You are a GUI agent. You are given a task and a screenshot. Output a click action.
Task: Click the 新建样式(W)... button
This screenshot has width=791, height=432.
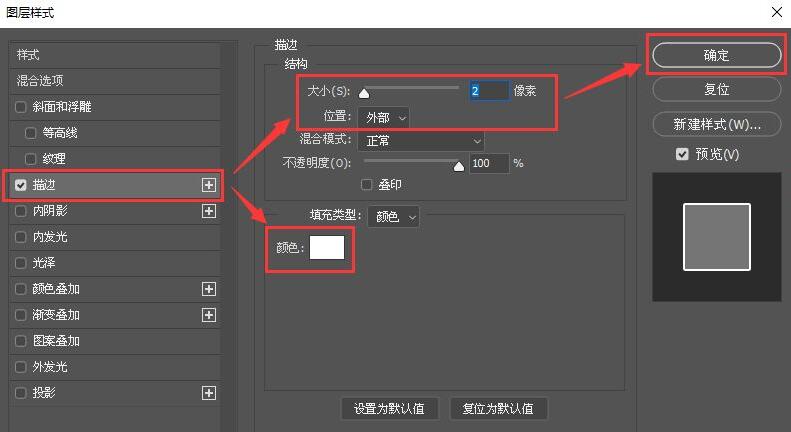click(716, 124)
